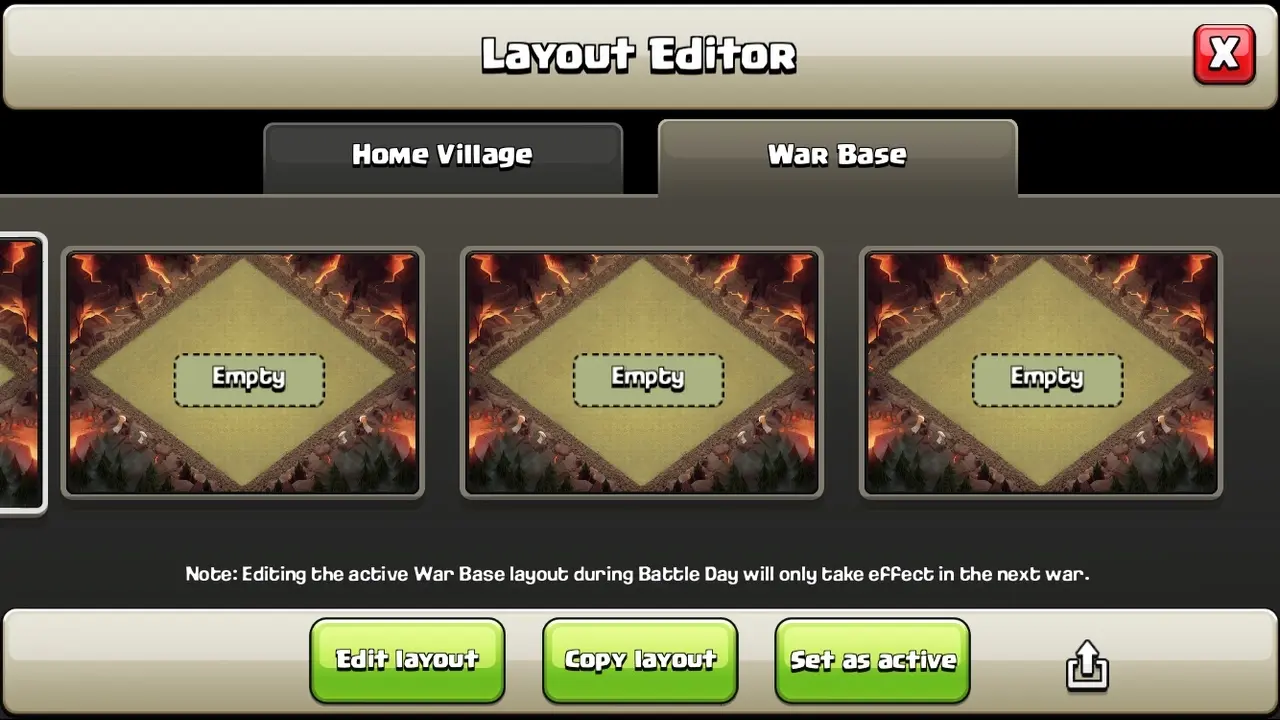Click the Edit layout button
The image size is (1280, 720).
(x=407, y=660)
